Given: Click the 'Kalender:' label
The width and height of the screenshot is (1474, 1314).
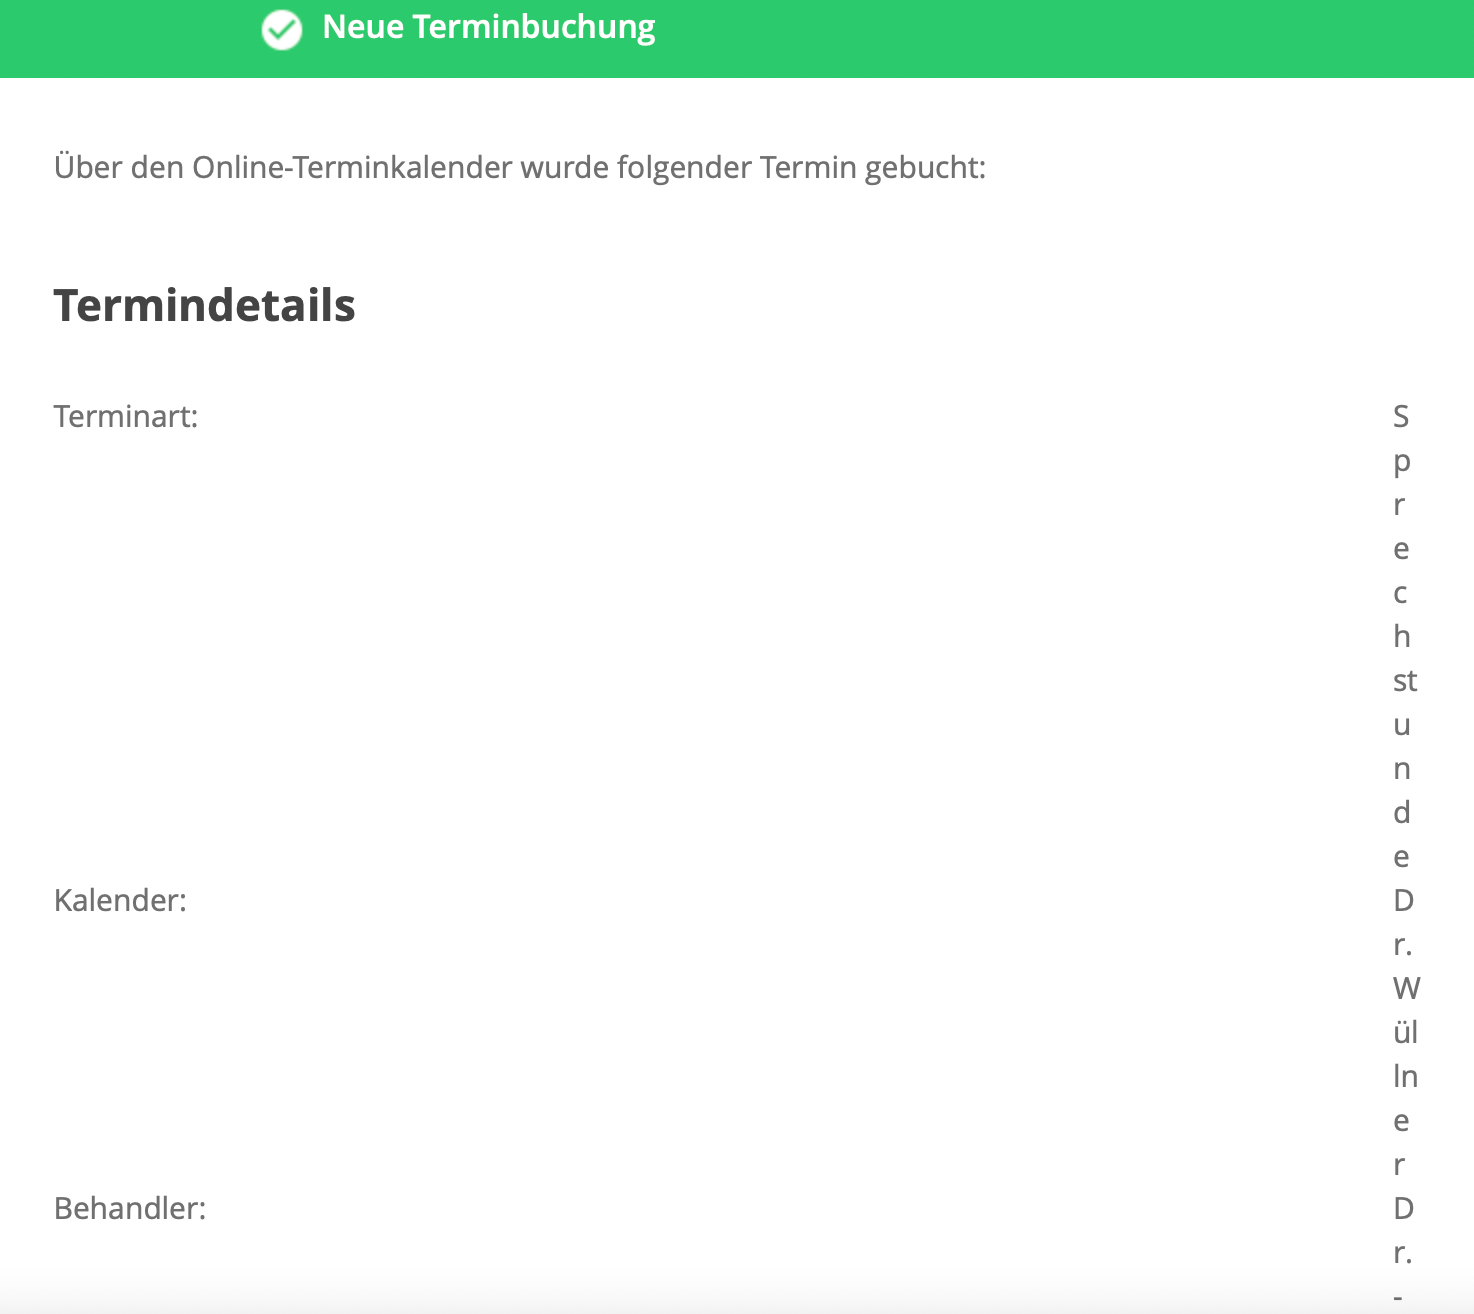Looking at the screenshot, I should click(x=120, y=900).
